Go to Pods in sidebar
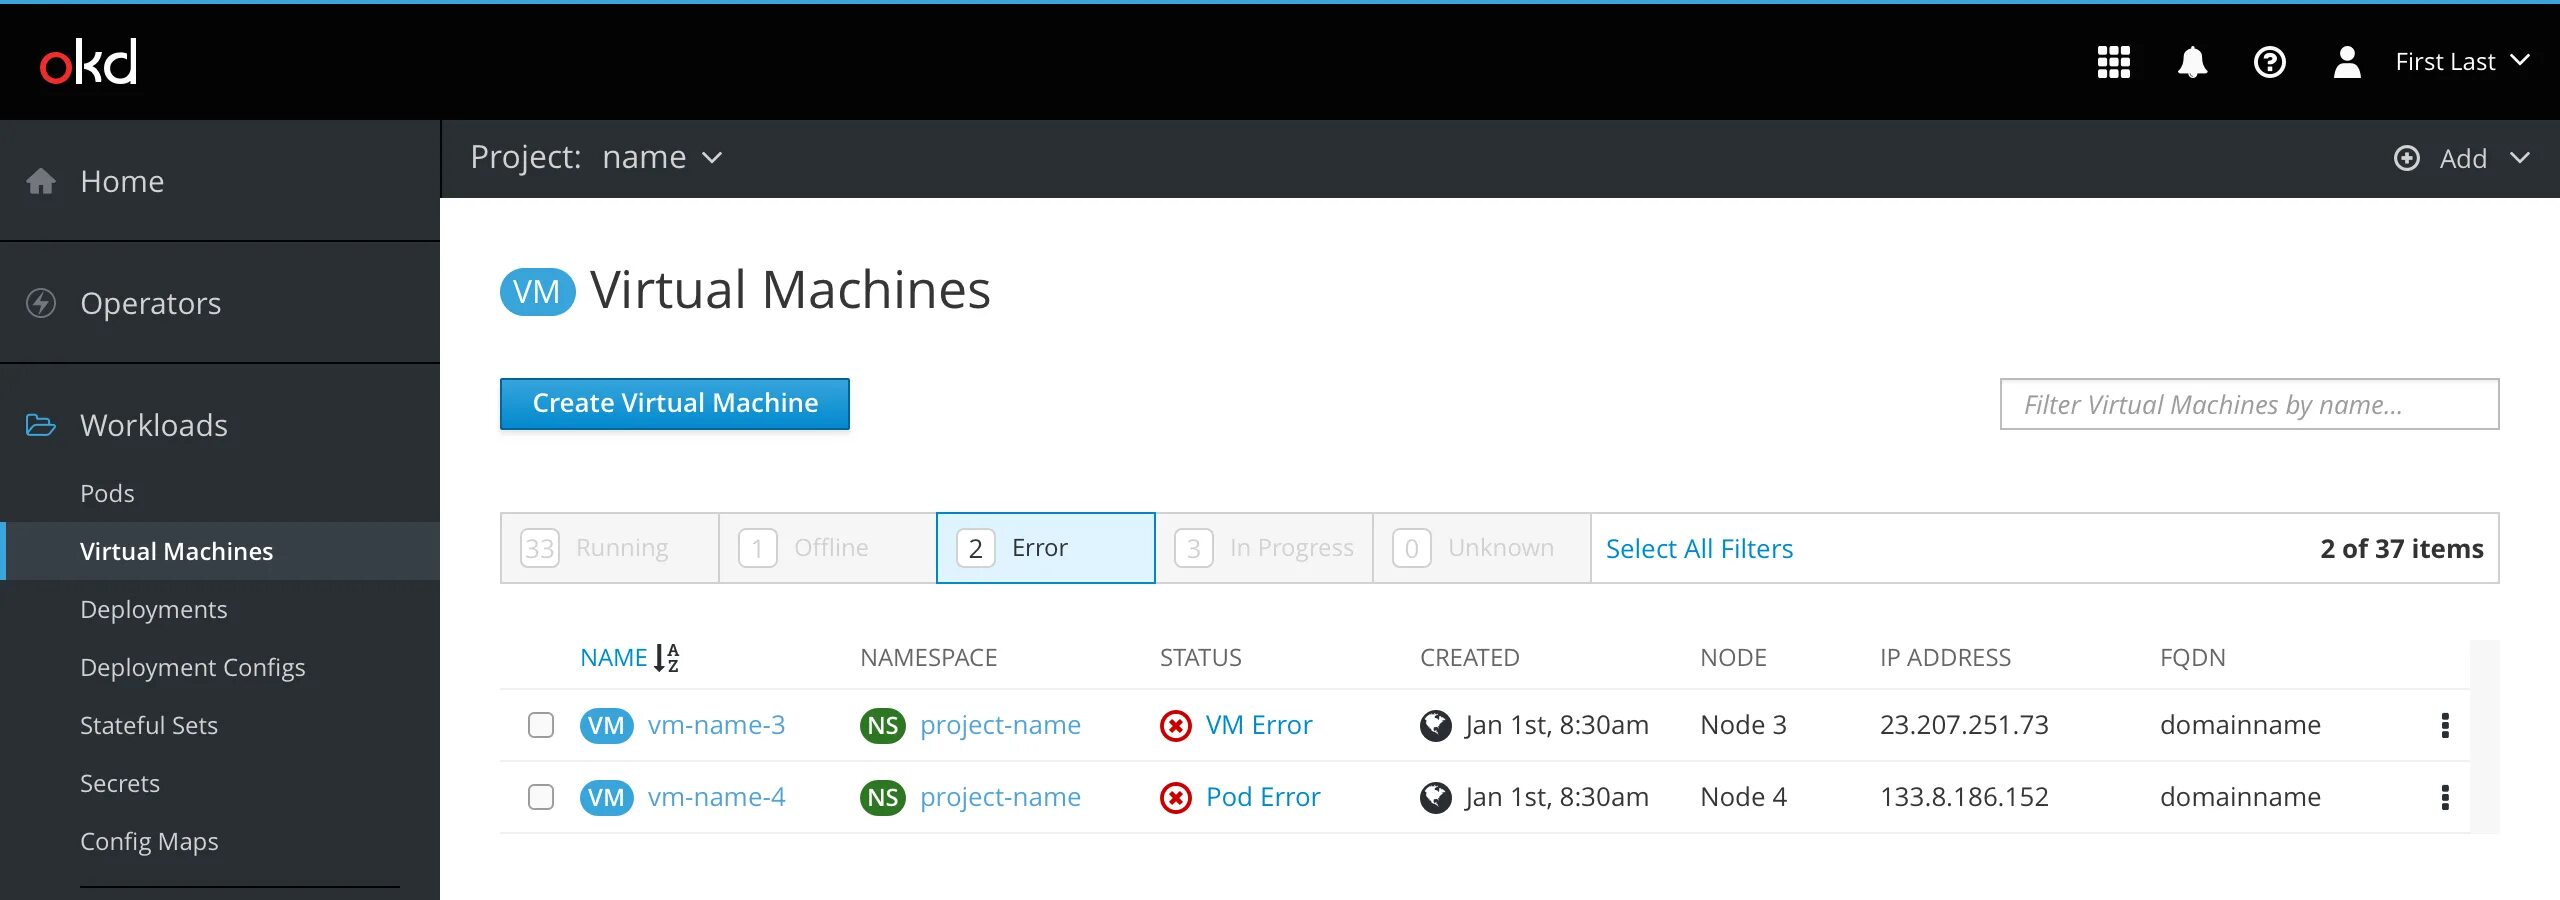This screenshot has width=2560, height=900. pyautogui.click(x=107, y=493)
